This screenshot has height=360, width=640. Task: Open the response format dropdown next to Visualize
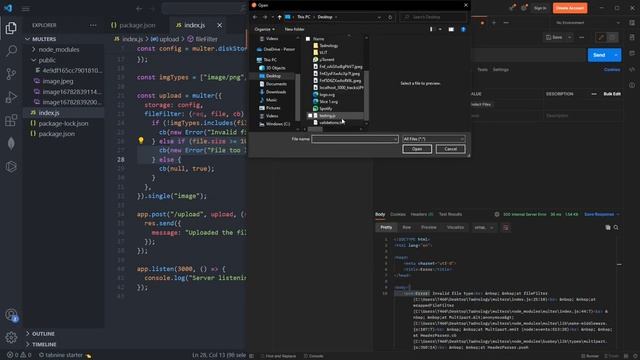[484, 227]
